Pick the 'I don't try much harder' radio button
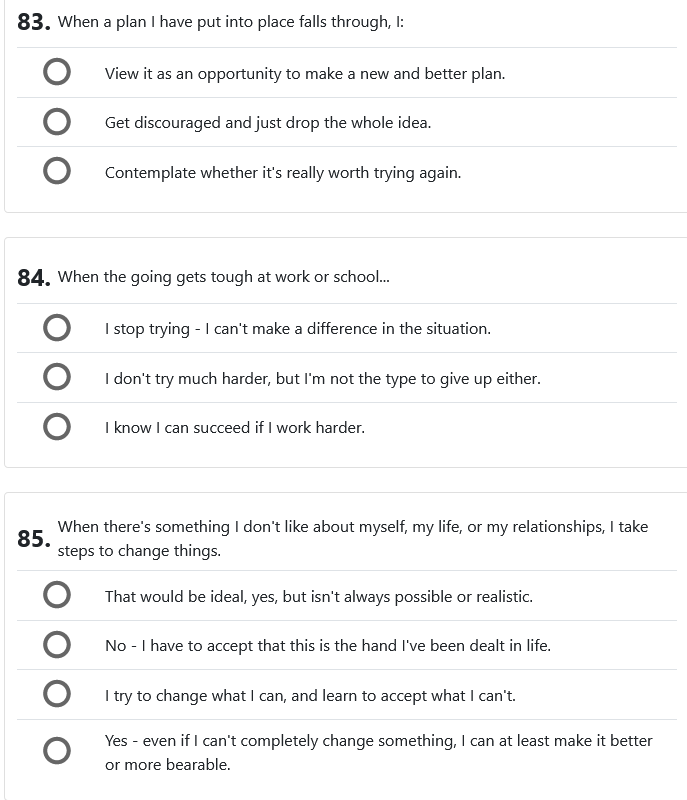Viewport: 687px width, 800px height. 57,378
